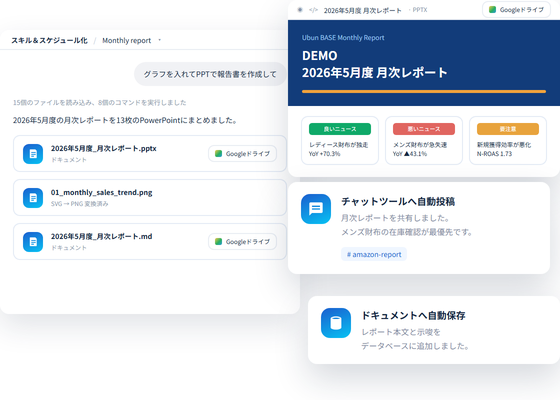560x400 pixels.
Task: Click the PPTX file type label
Action: 420,10
